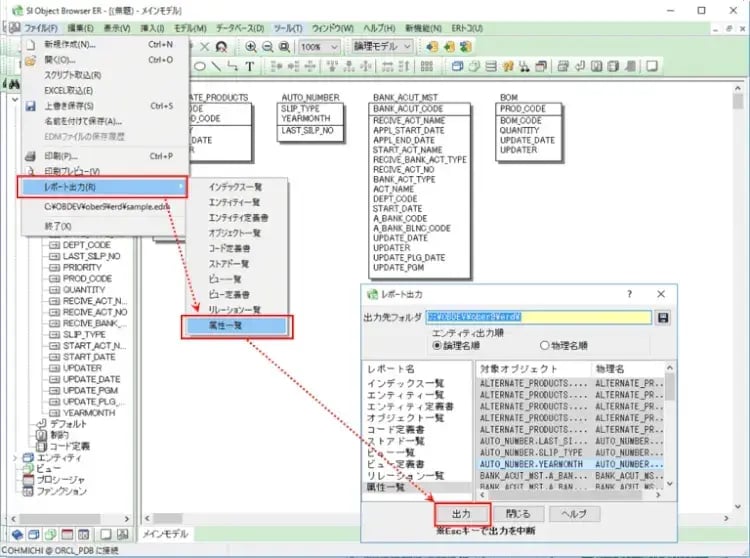Click the entity icon in bottom-left tab strip
Image resolution: width=750 pixels, height=558 pixels.
33,535
